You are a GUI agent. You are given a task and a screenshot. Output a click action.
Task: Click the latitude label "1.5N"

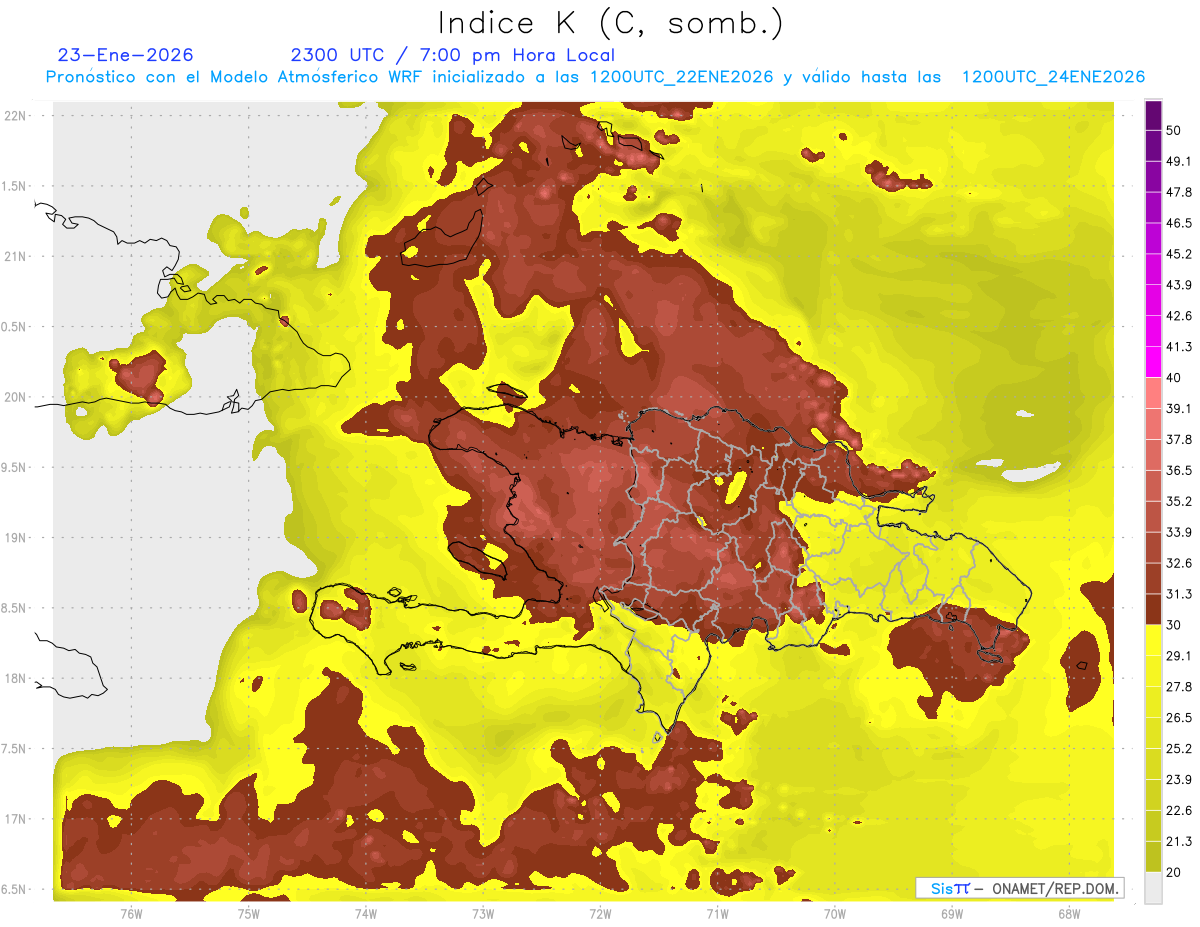(13, 187)
